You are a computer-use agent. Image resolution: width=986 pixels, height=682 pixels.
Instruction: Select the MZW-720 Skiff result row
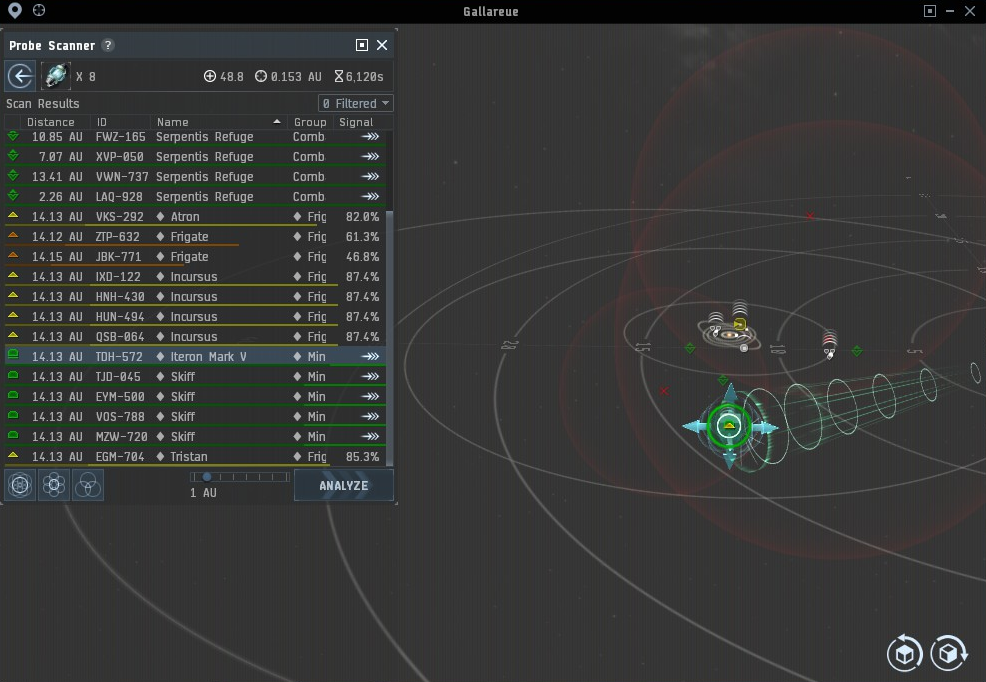(x=195, y=436)
